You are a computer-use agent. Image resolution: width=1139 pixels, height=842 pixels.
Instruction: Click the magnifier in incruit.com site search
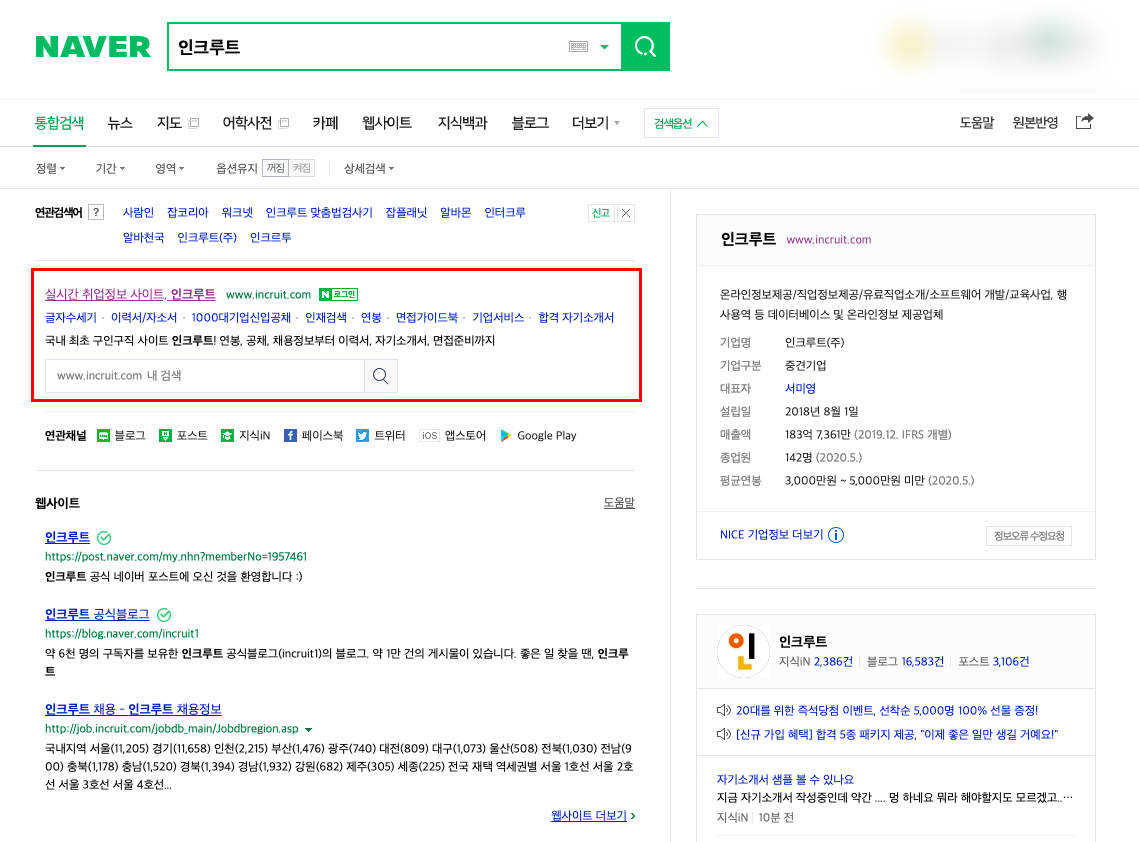(x=381, y=376)
